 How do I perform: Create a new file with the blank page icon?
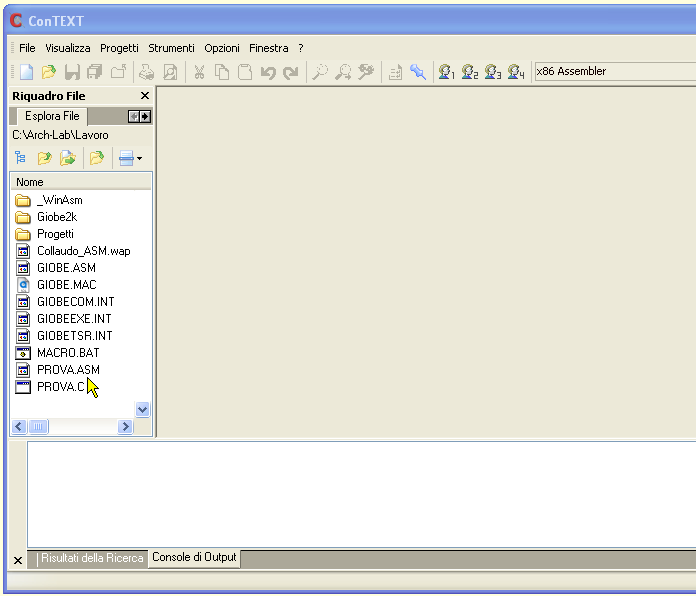tap(26, 72)
